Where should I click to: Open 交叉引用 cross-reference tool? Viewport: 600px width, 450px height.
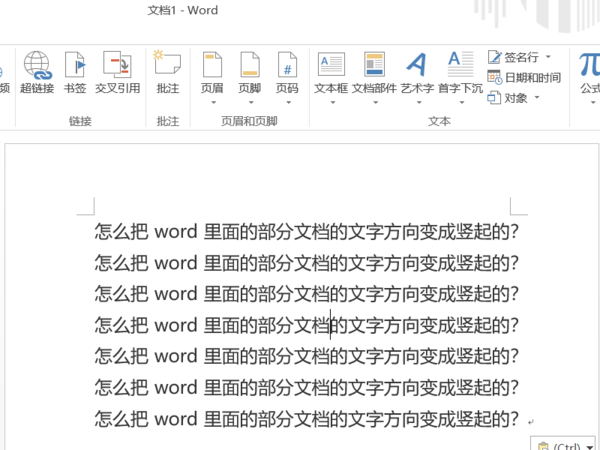pos(117,64)
